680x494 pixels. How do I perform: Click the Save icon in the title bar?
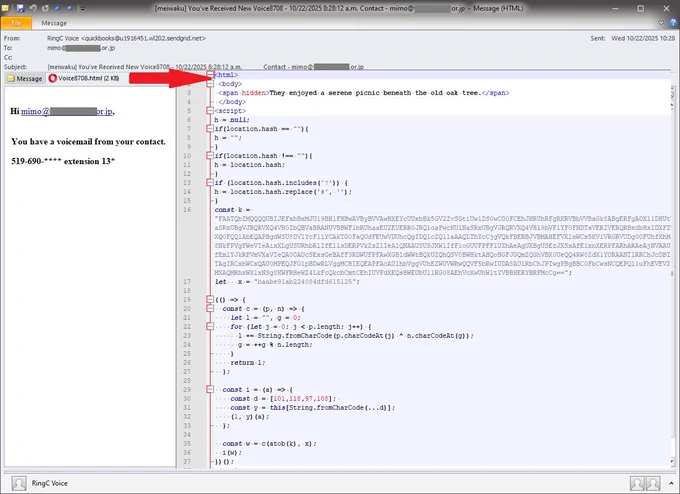20,8
